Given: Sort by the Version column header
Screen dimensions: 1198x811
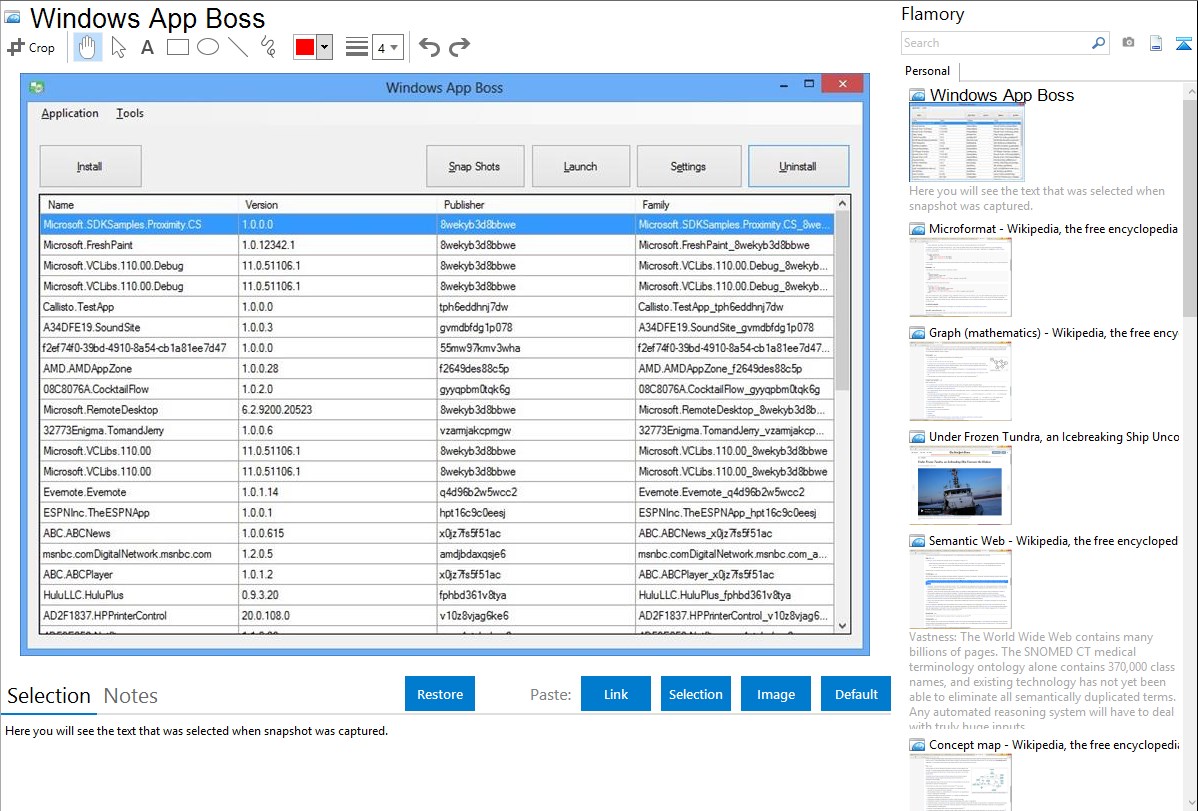Looking at the screenshot, I should (x=338, y=205).
